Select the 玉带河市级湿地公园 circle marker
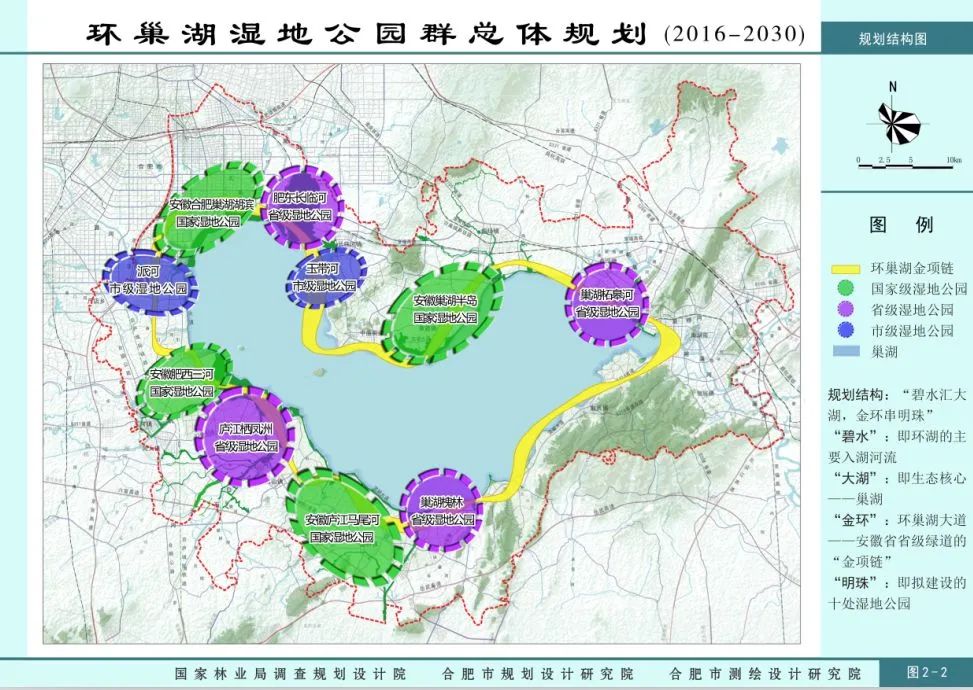The height and width of the screenshot is (690, 973). [x=324, y=277]
